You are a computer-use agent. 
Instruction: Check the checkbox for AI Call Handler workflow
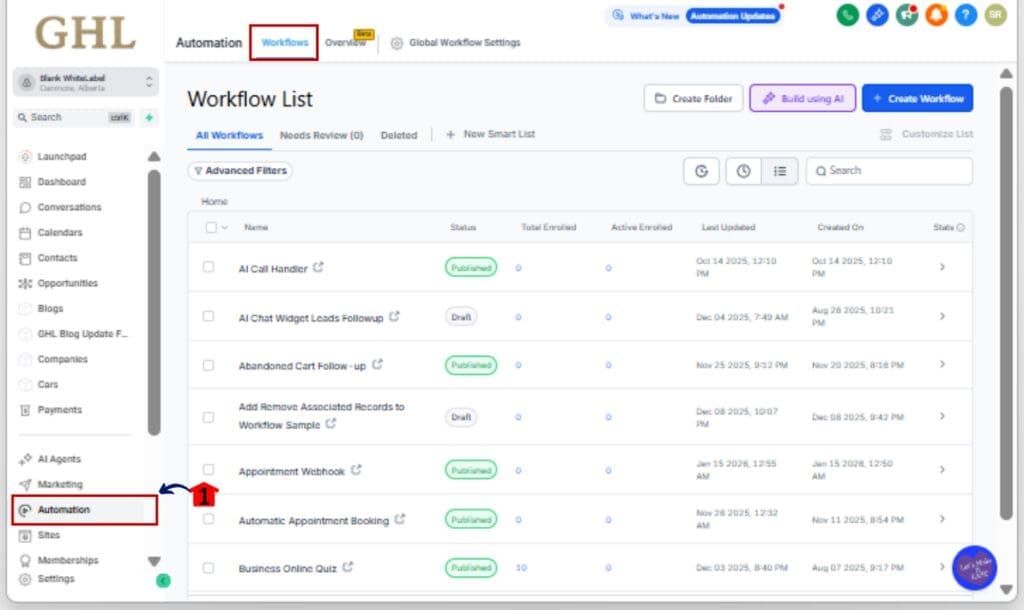pos(209,268)
